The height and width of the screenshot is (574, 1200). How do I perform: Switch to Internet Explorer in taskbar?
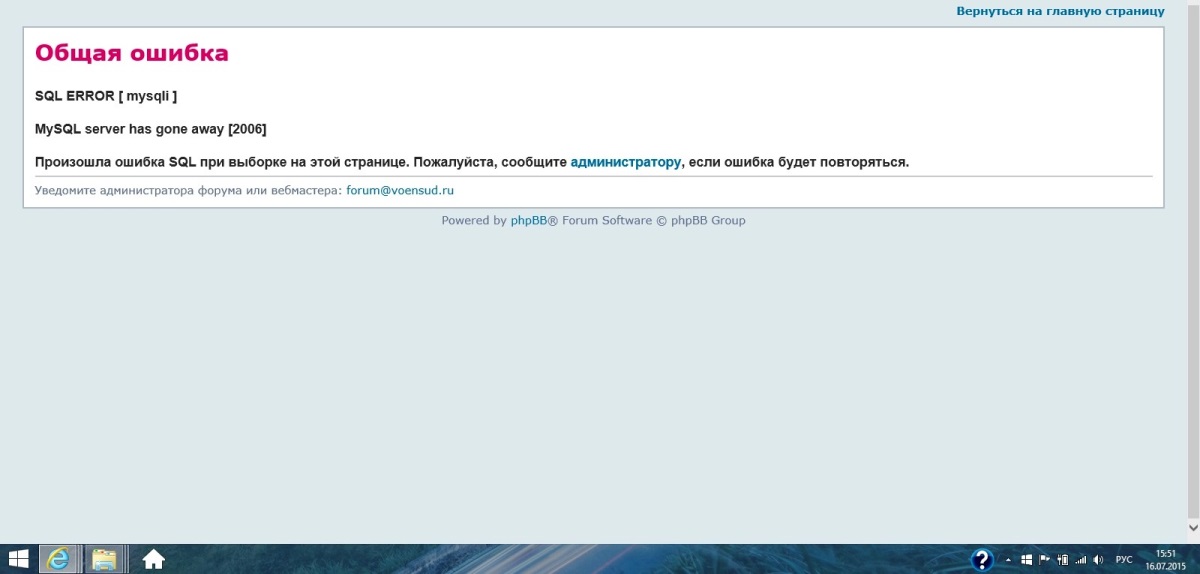[59, 559]
